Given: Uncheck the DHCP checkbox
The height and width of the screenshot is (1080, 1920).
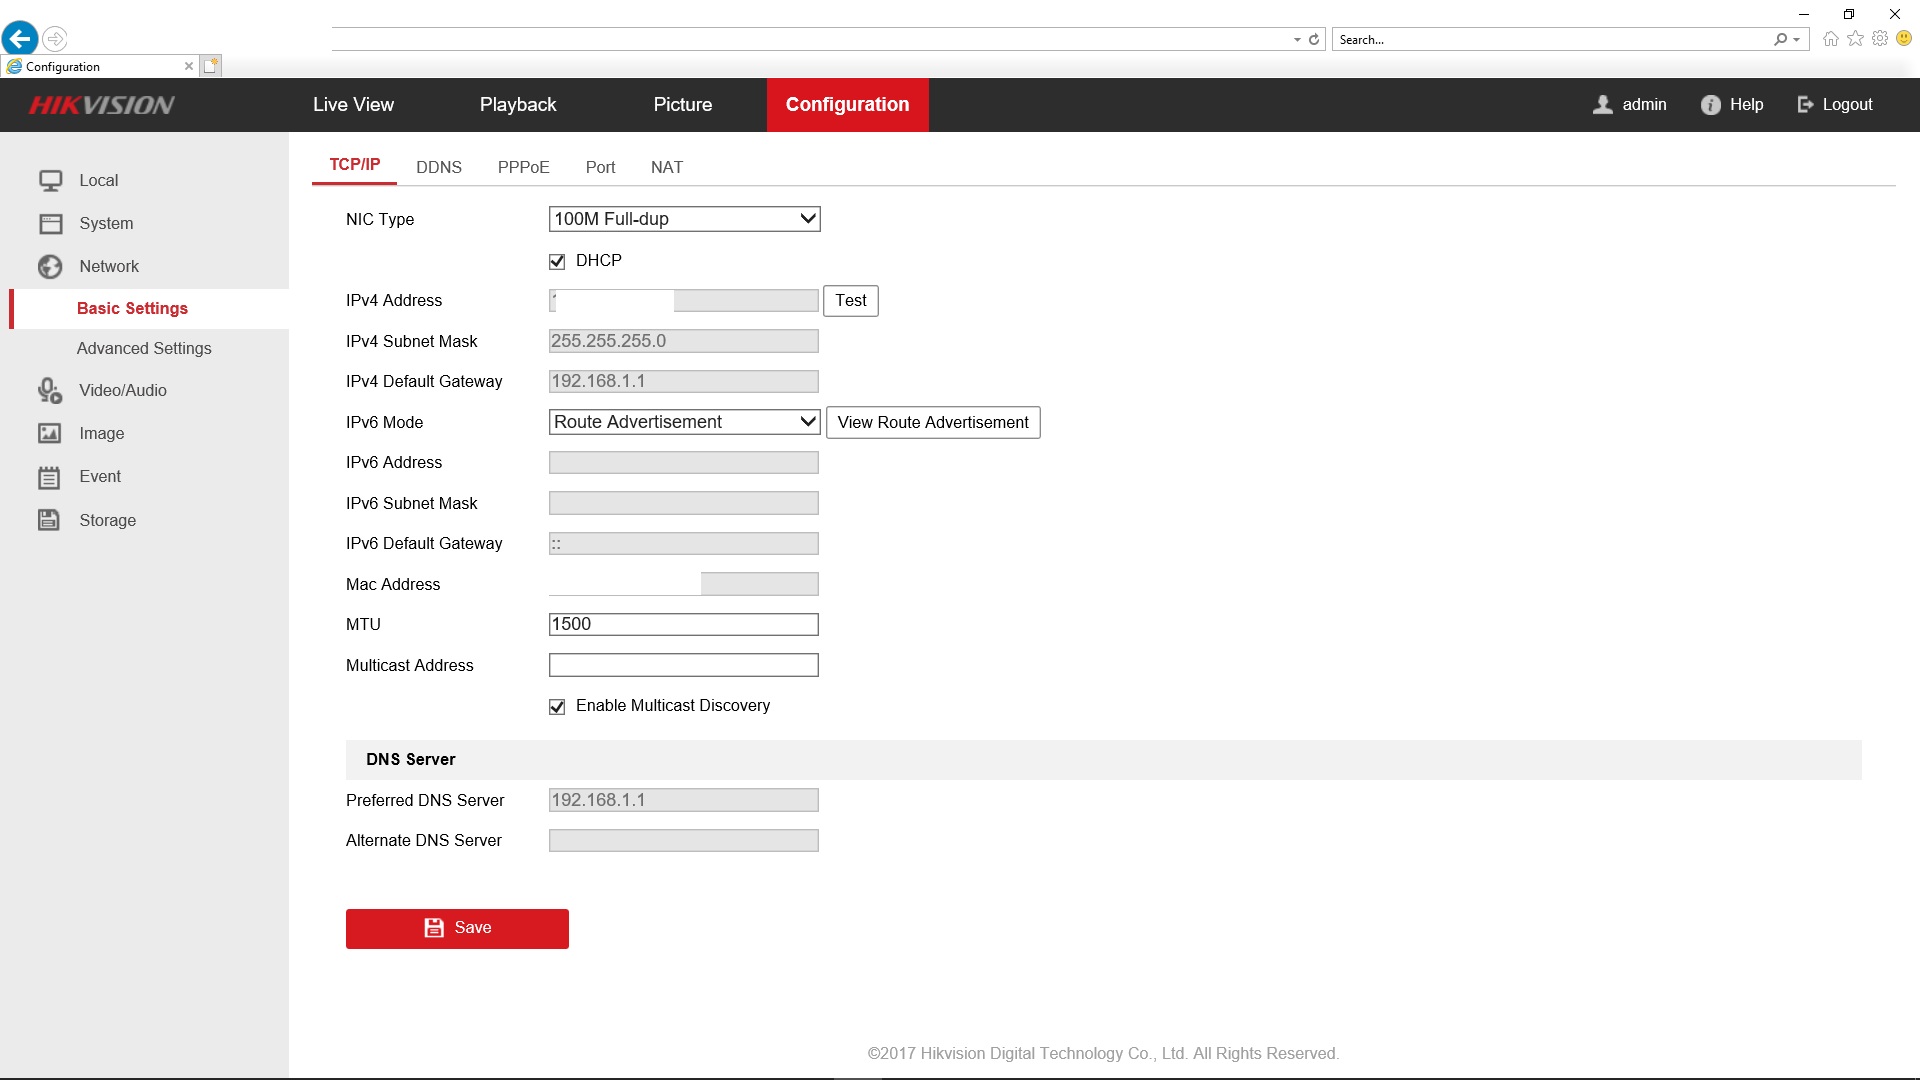Looking at the screenshot, I should point(557,262).
